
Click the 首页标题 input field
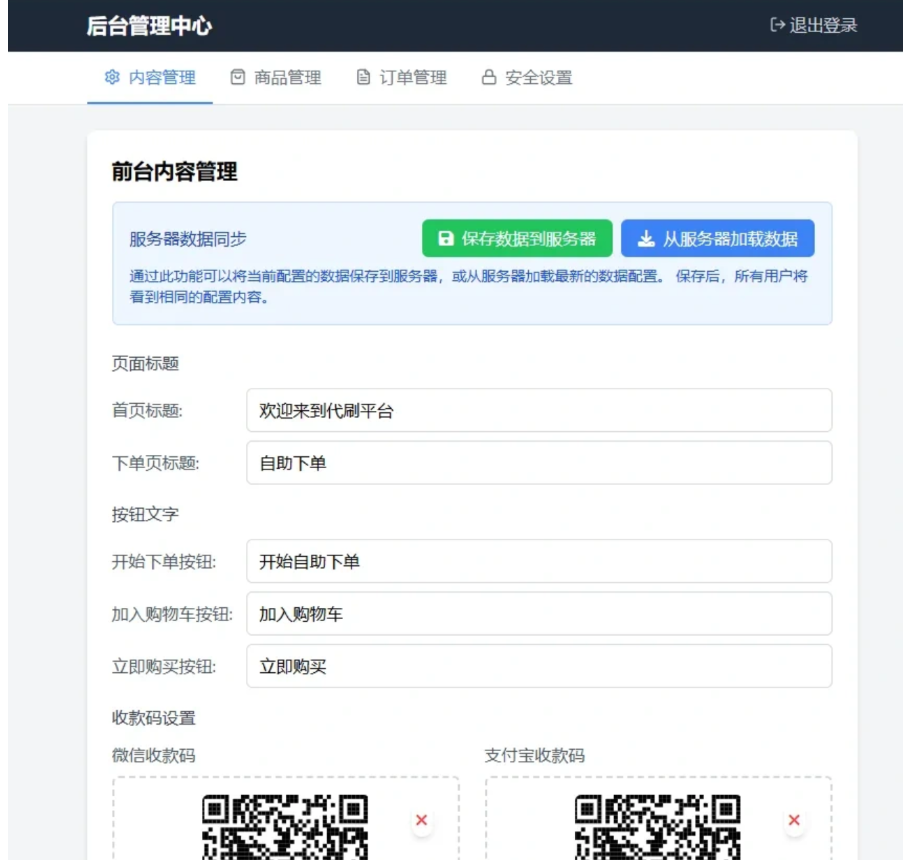click(x=538, y=410)
